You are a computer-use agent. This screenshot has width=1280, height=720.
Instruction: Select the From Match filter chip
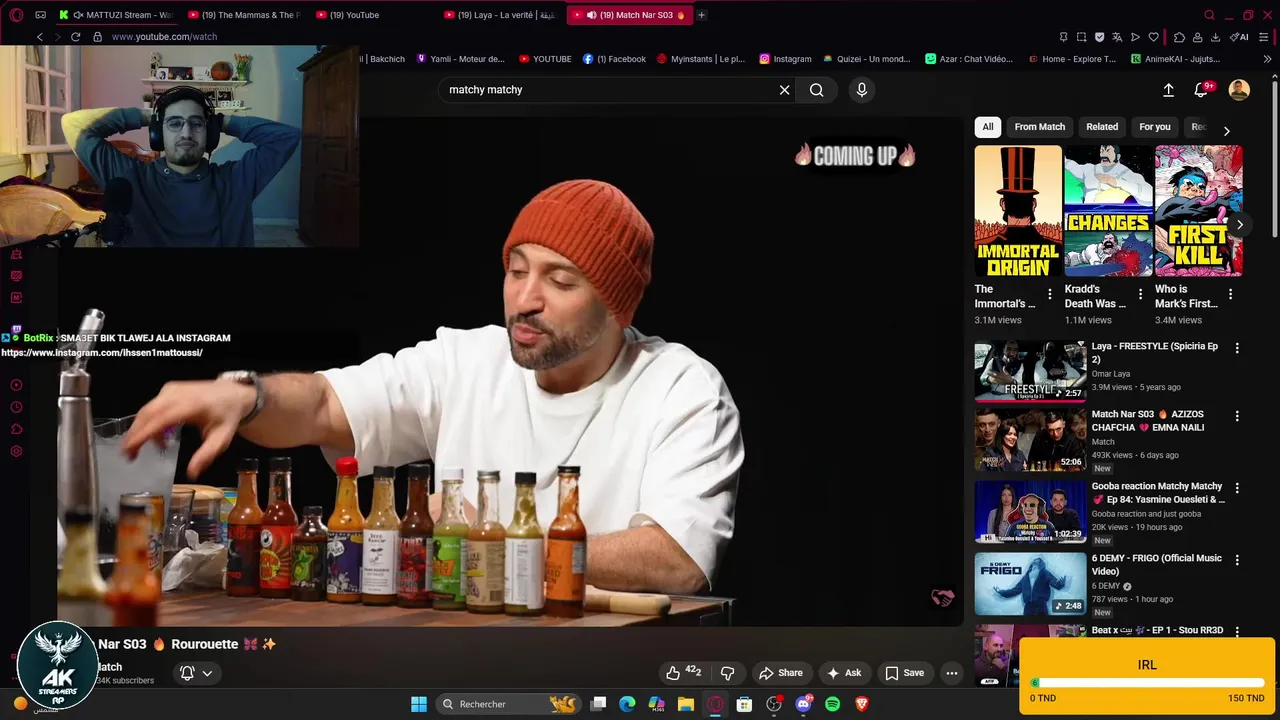pyautogui.click(x=1040, y=127)
